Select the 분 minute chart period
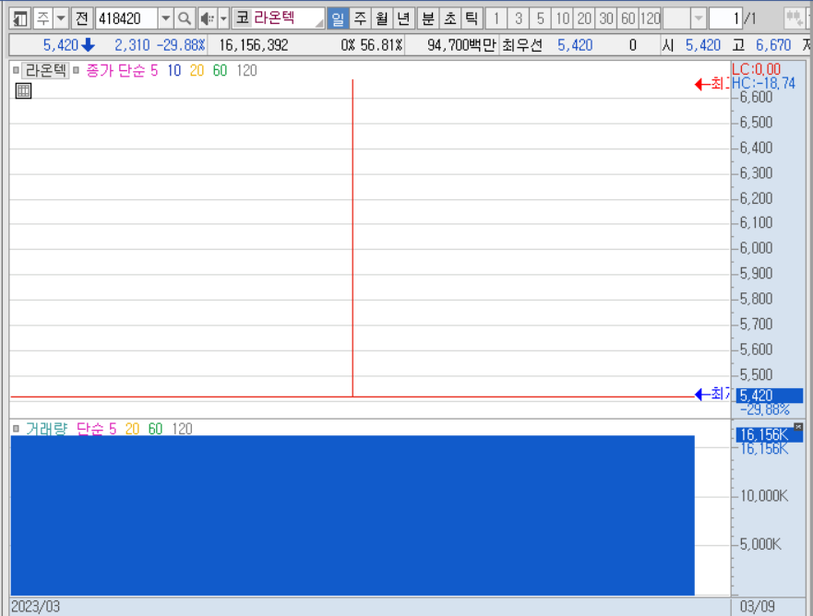Image resolution: width=813 pixels, height=616 pixels. click(428, 19)
